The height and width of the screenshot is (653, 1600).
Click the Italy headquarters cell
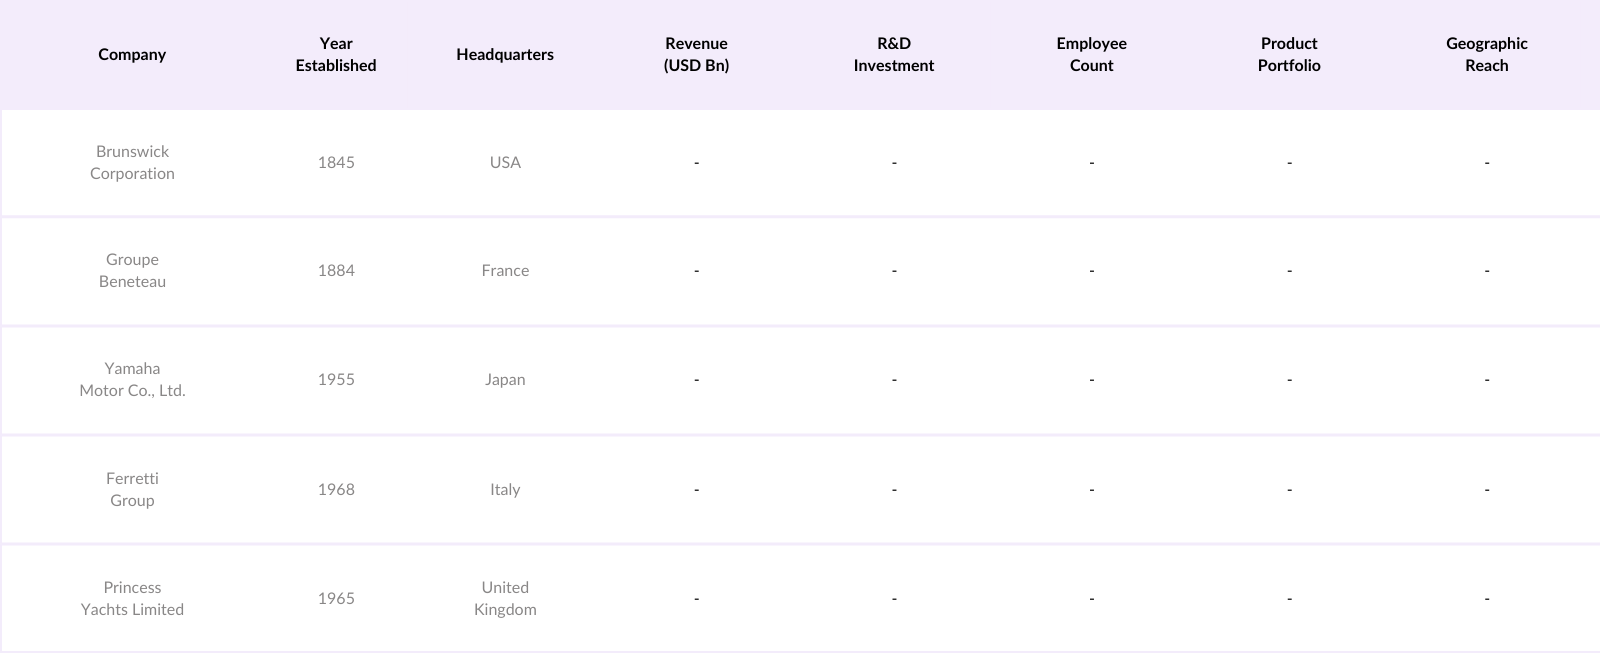505,489
